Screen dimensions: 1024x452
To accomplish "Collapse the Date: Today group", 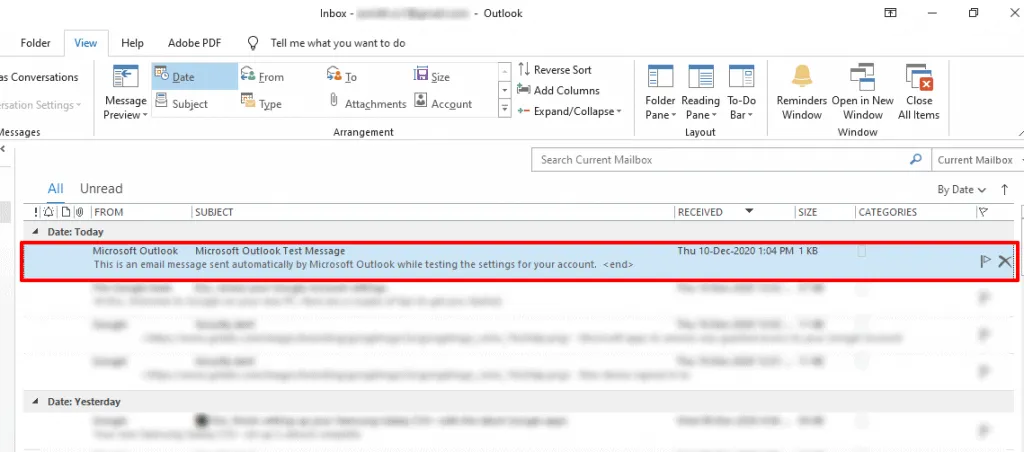I will (35, 232).
